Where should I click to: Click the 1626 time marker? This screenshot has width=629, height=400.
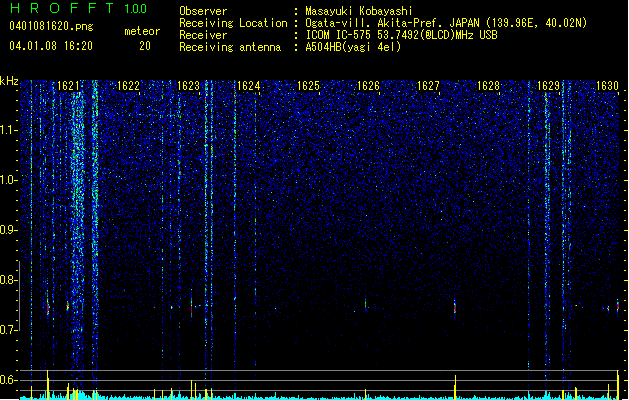click(x=368, y=86)
